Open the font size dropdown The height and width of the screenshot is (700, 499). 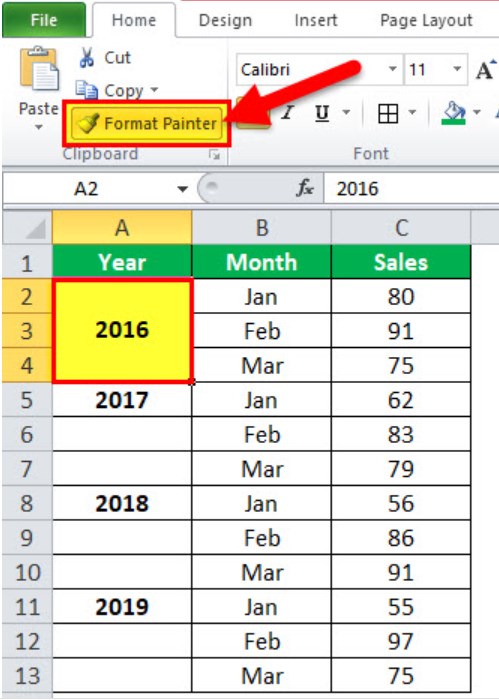coord(457,69)
